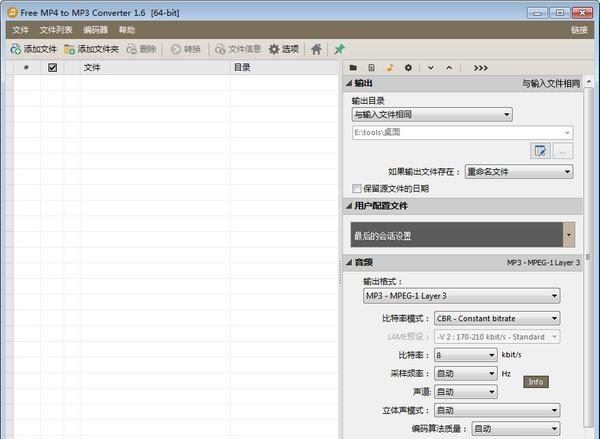
Task: Open the 重命名文件 dropdown
Action: point(519,171)
